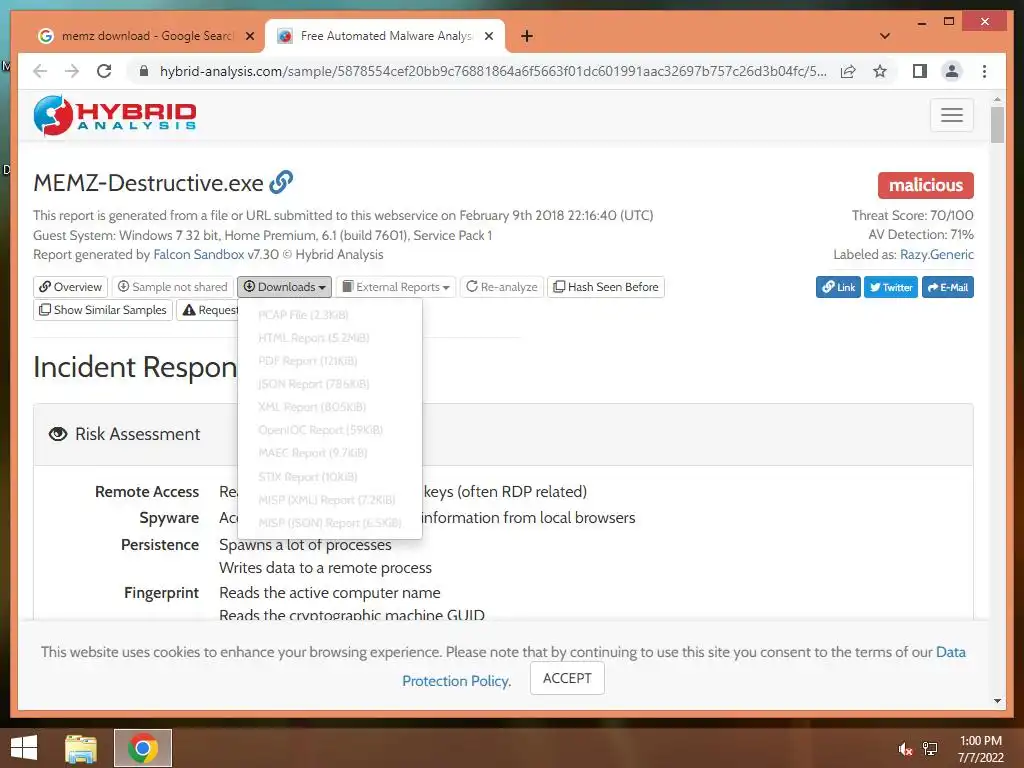Click scrollbar down arrow
The width and height of the screenshot is (1024, 768).
click(x=997, y=701)
